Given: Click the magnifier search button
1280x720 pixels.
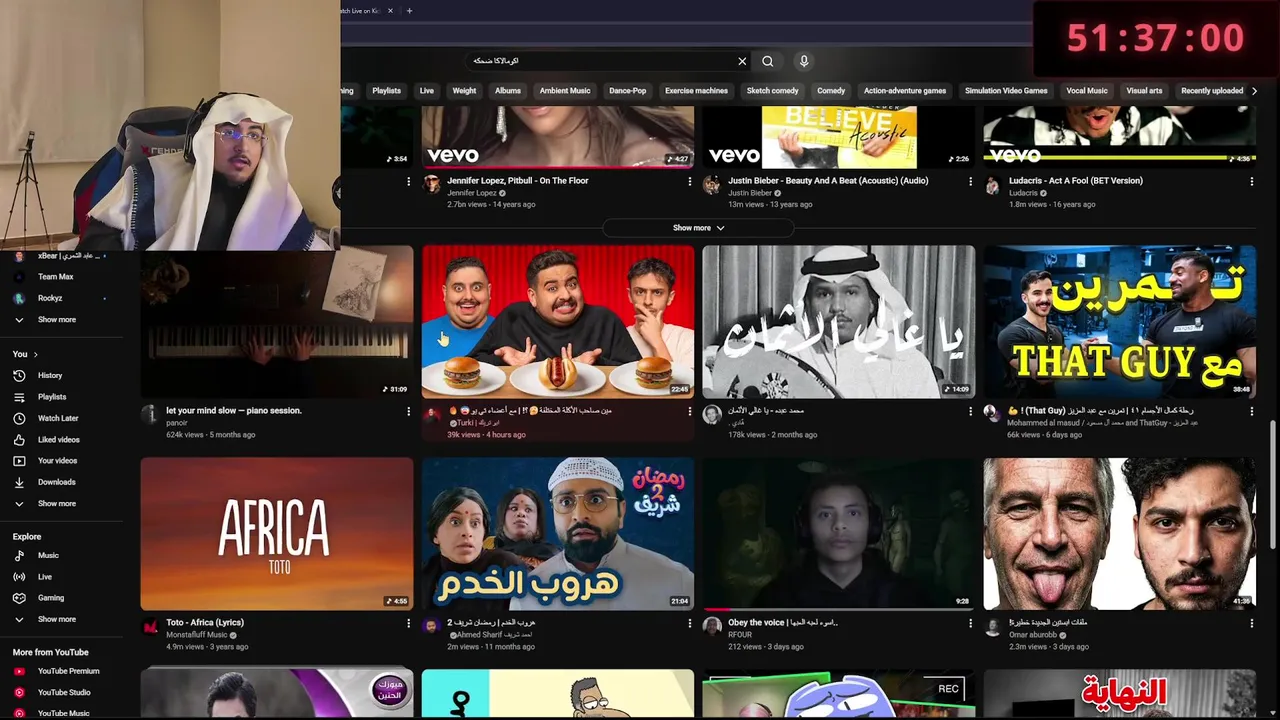Looking at the screenshot, I should [x=768, y=61].
